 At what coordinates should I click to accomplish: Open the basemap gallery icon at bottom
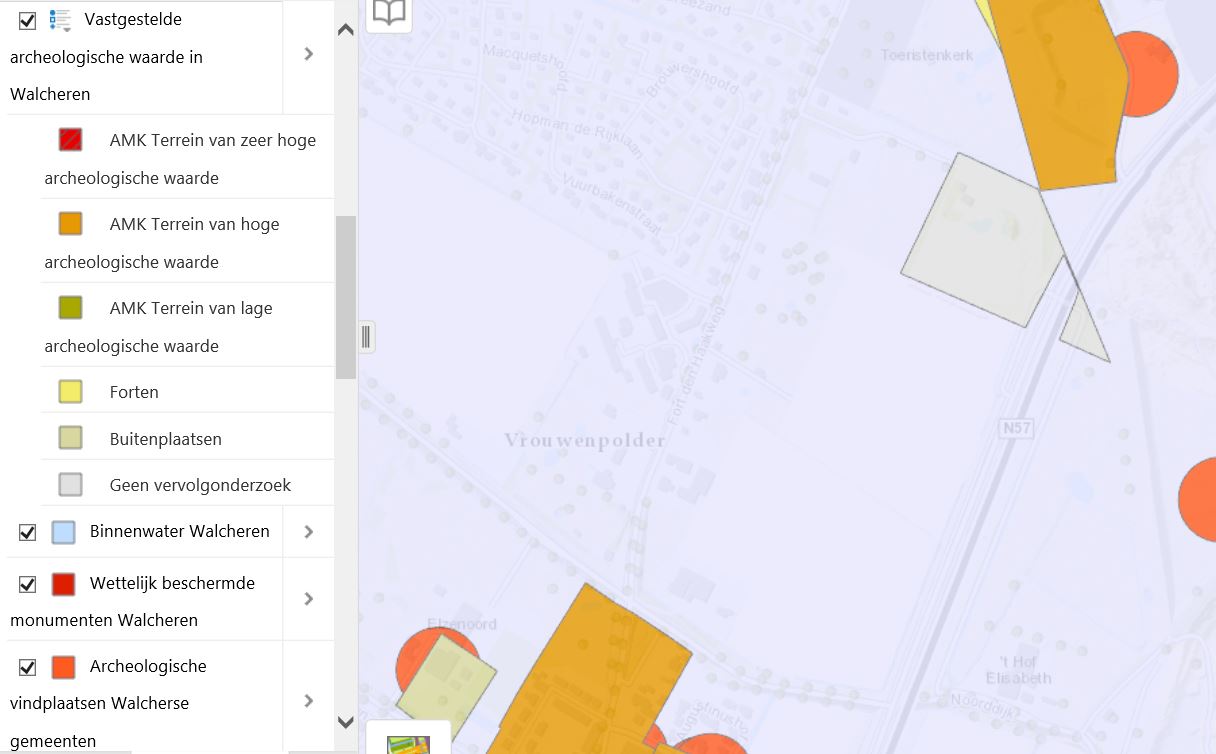[x=408, y=738]
